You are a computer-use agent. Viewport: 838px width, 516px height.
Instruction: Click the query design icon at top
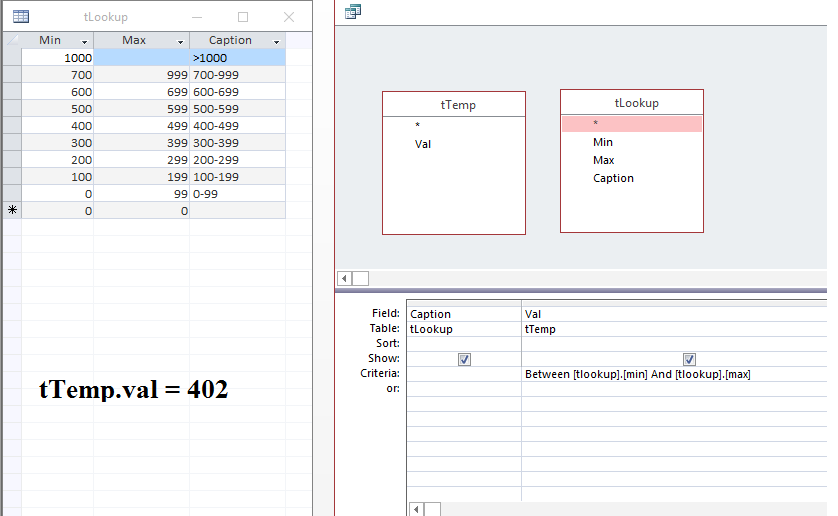click(352, 12)
